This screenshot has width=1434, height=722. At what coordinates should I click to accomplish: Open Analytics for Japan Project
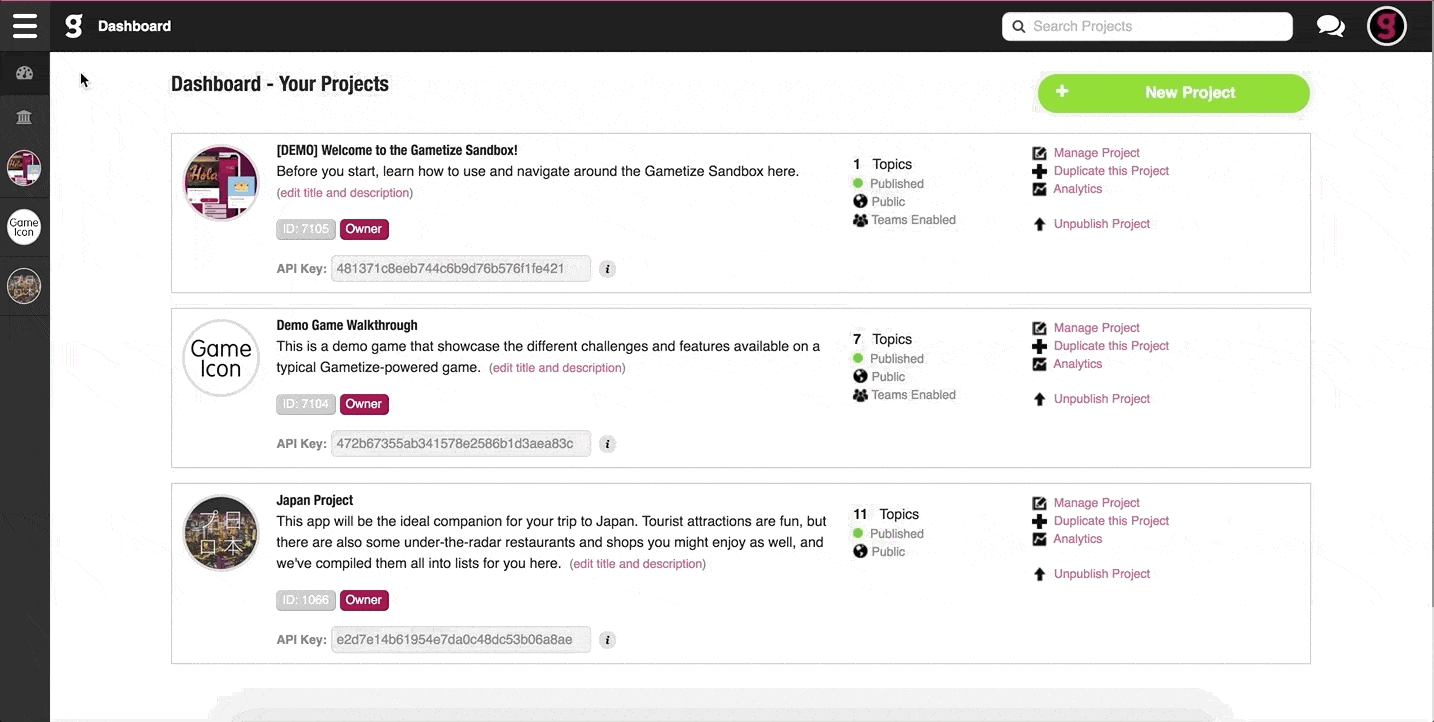click(x=1077, y=539)
